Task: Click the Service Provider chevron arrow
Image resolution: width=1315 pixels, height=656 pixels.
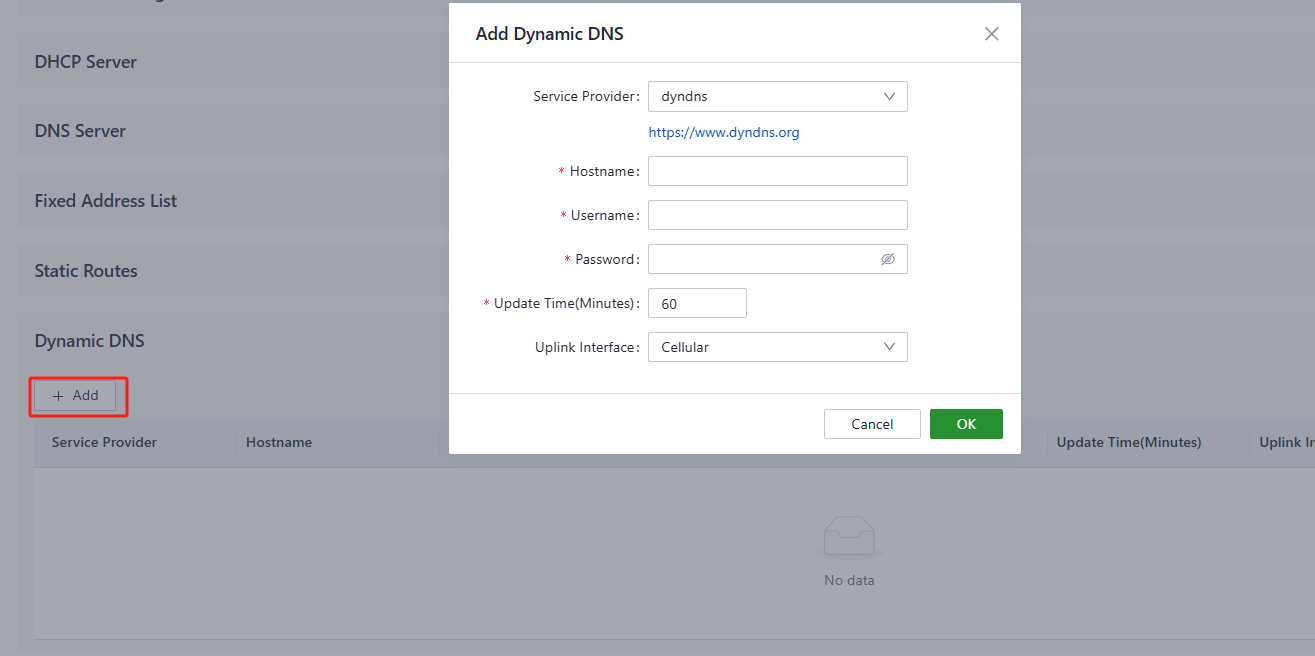Action: [x=889, y=97]
